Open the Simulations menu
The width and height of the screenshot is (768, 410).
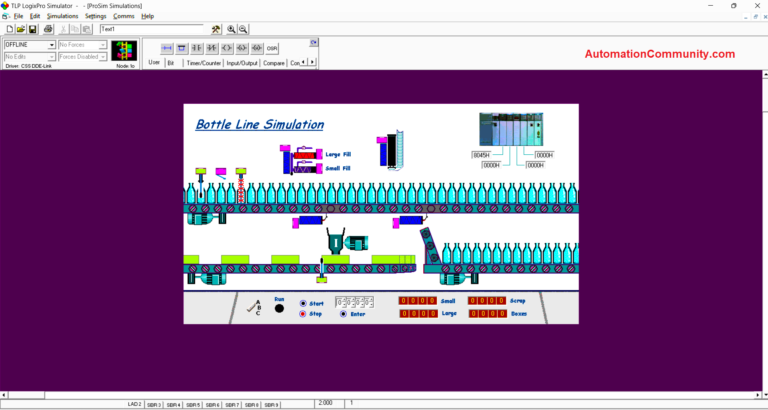(x=62, y=17)
